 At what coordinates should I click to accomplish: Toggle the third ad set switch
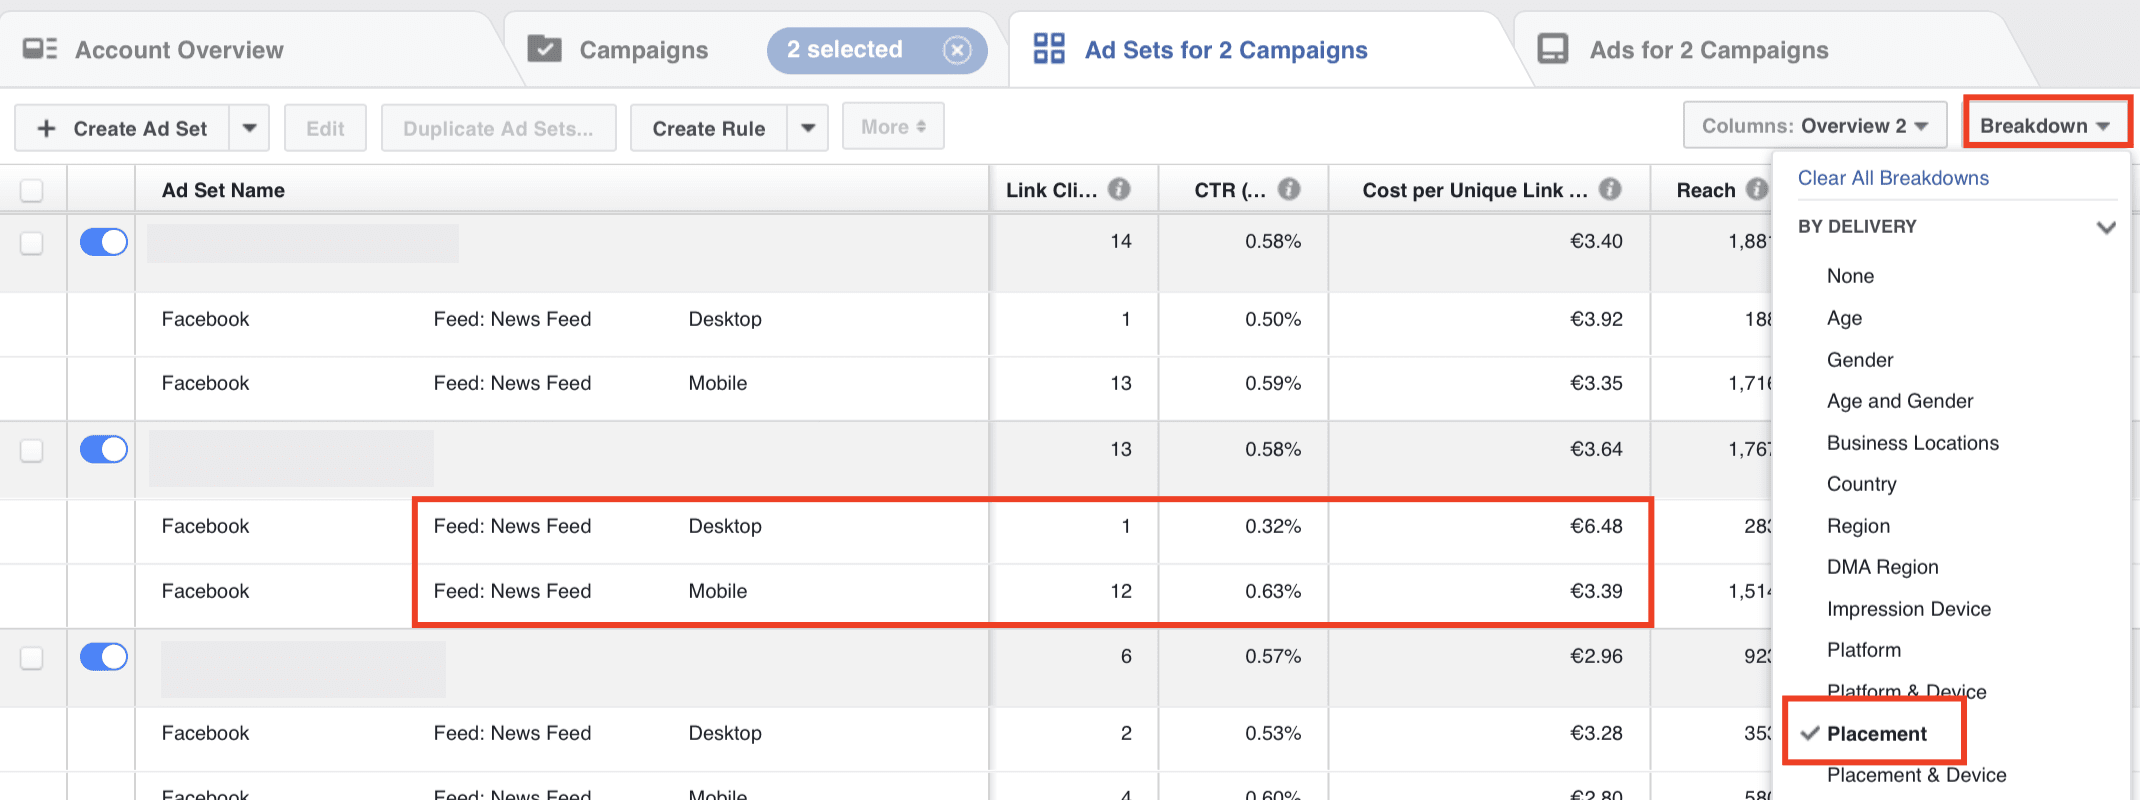[104, 657]
